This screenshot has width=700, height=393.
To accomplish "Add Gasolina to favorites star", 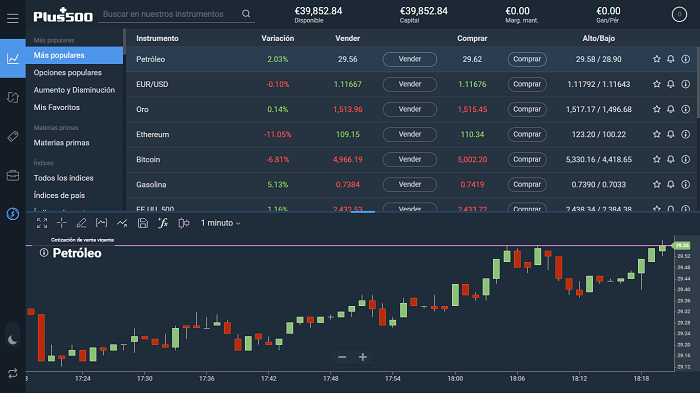I will click(x=656, y=184).
